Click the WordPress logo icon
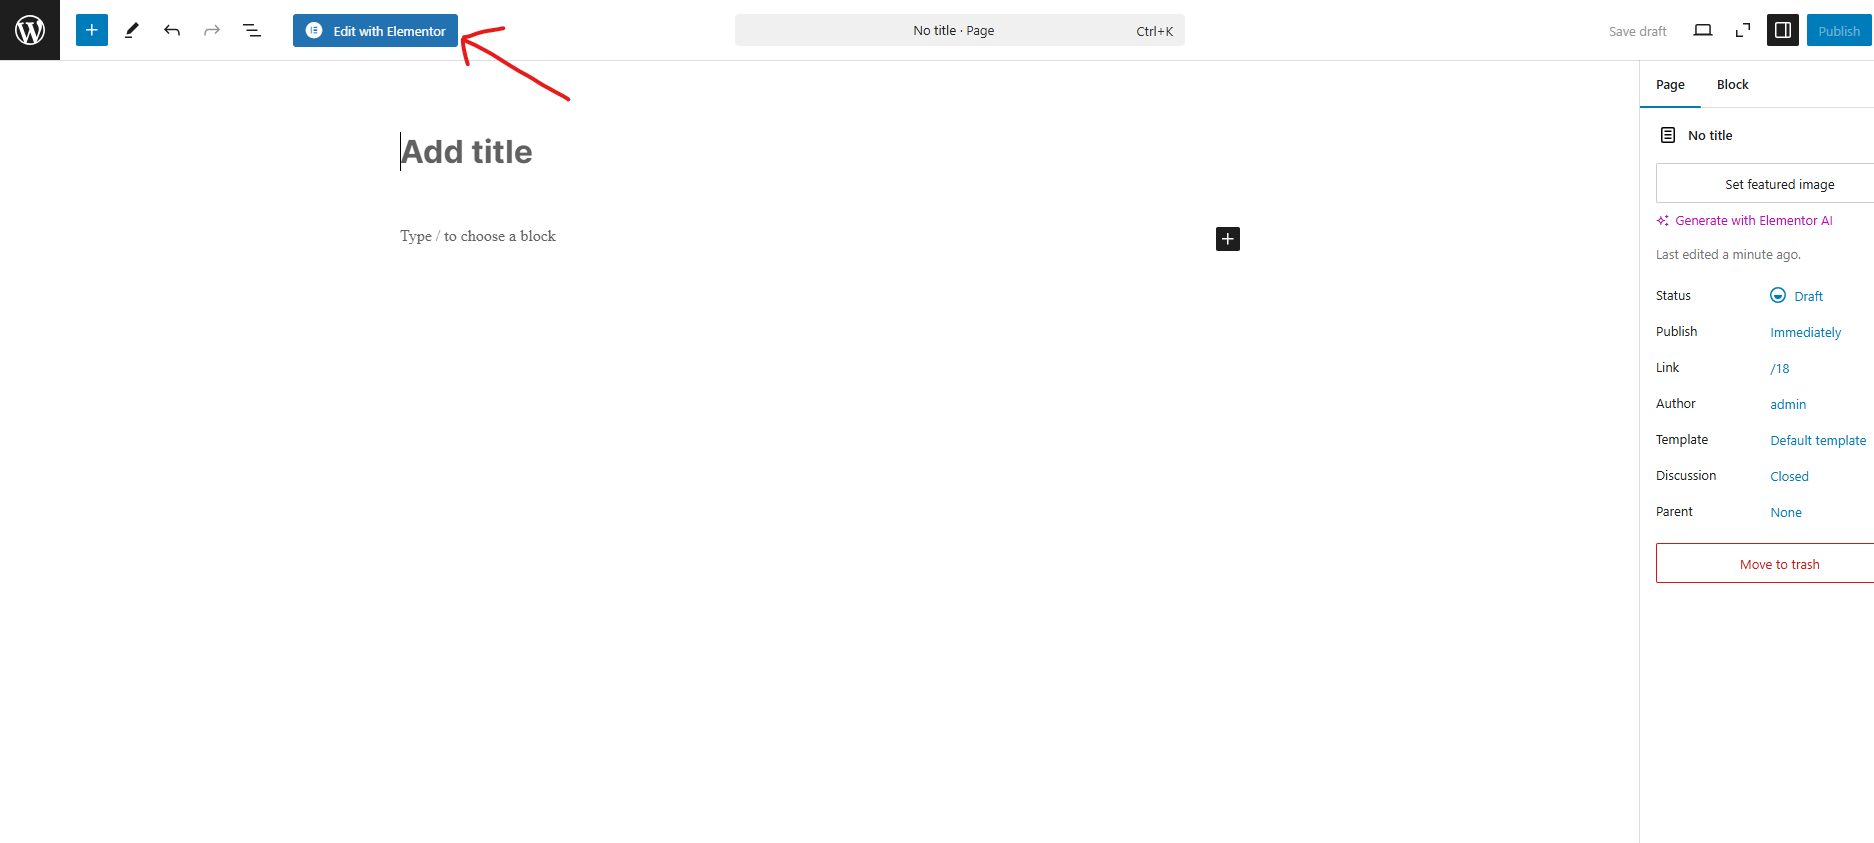The width and height of the screenshot is (1874, 843). [30, 30]
